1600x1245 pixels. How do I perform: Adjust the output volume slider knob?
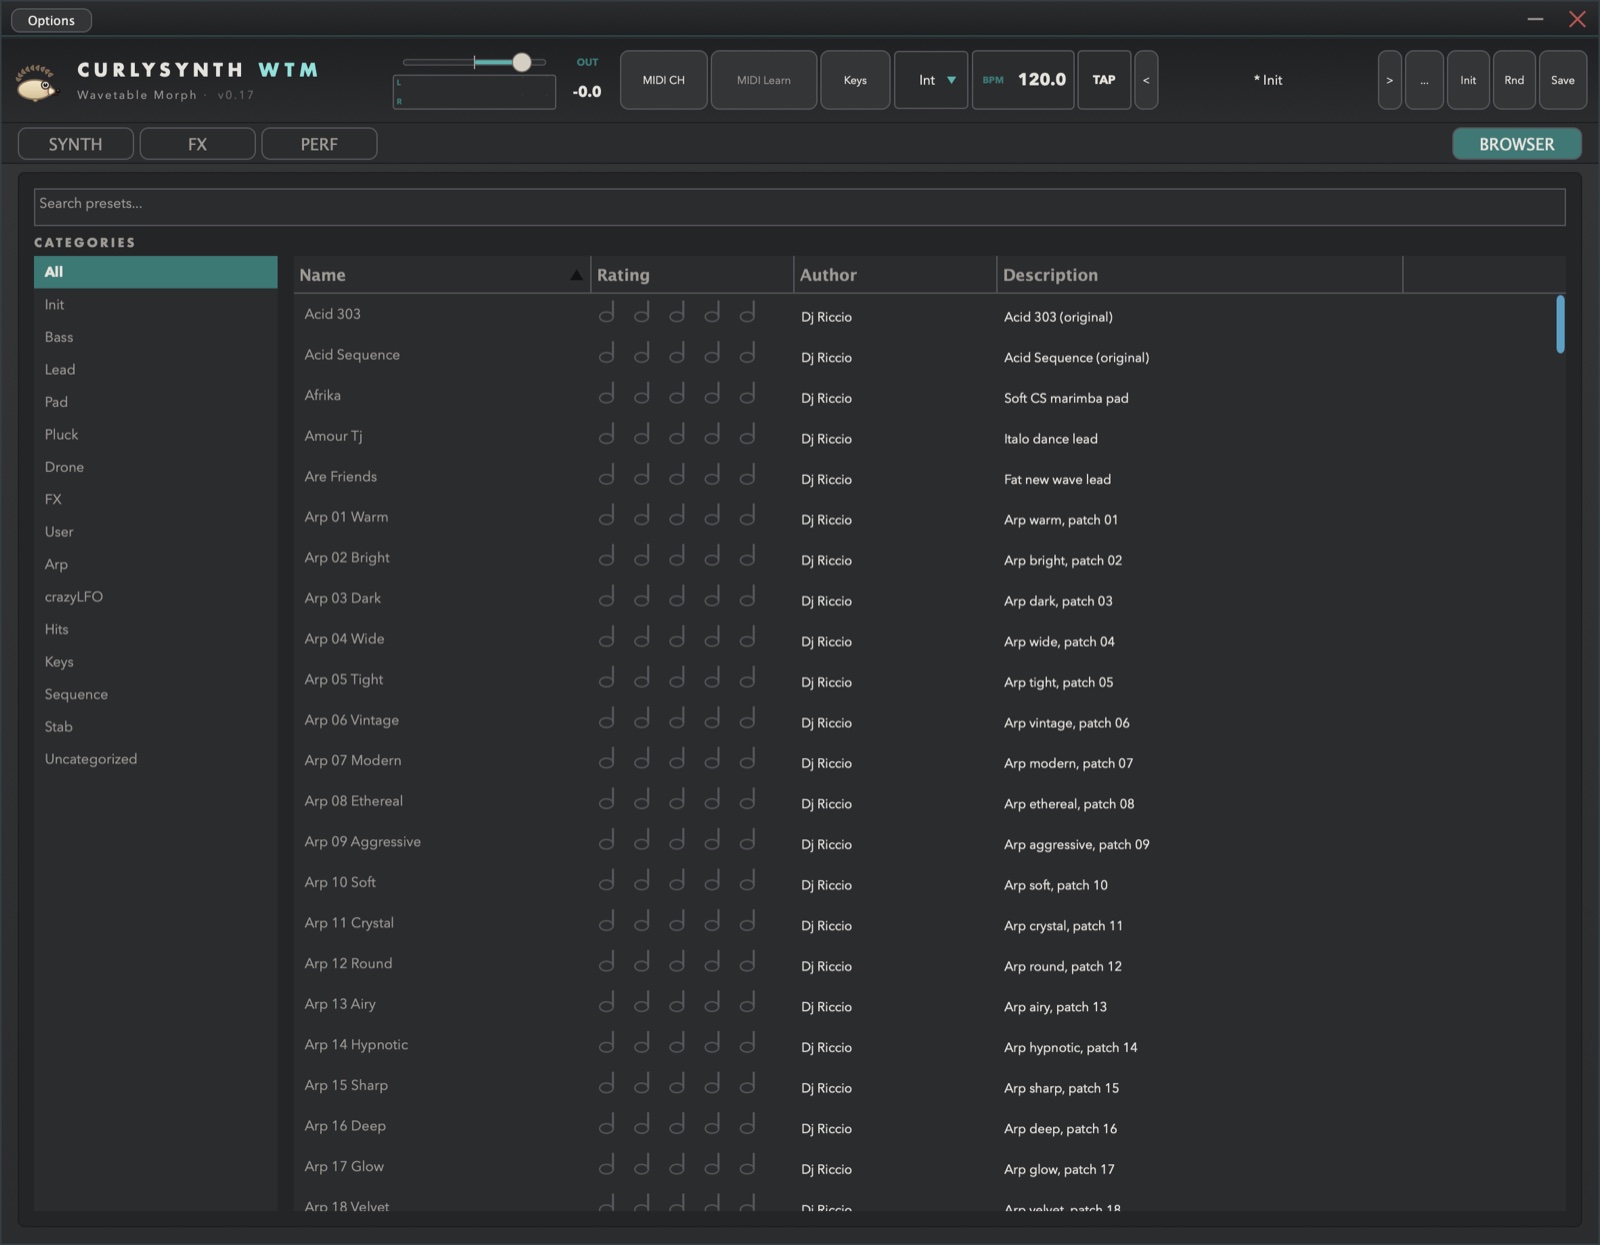point(521,62)
